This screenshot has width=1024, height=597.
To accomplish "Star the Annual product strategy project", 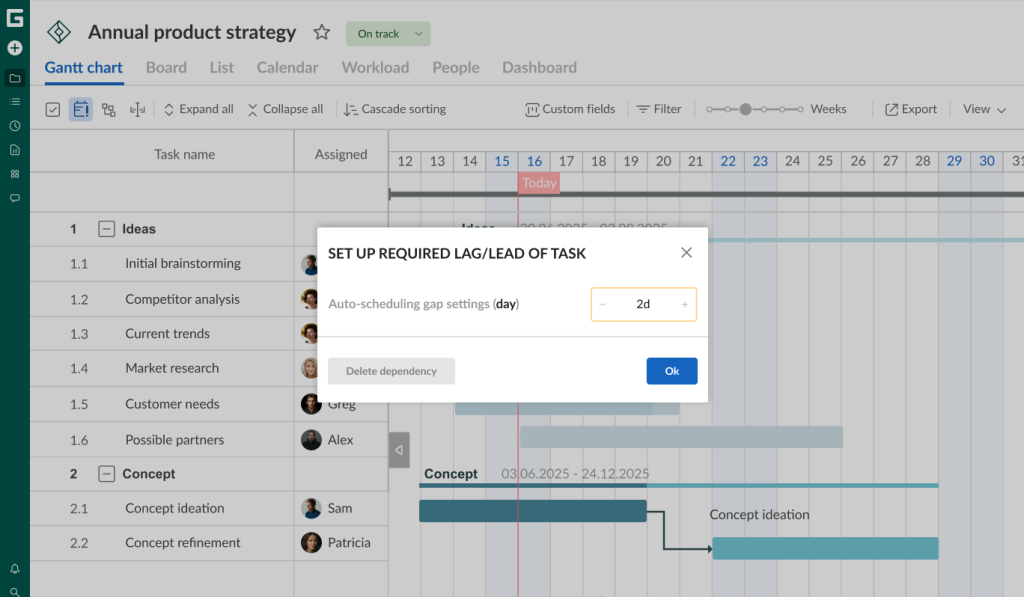I will click(x=321, y=32).
